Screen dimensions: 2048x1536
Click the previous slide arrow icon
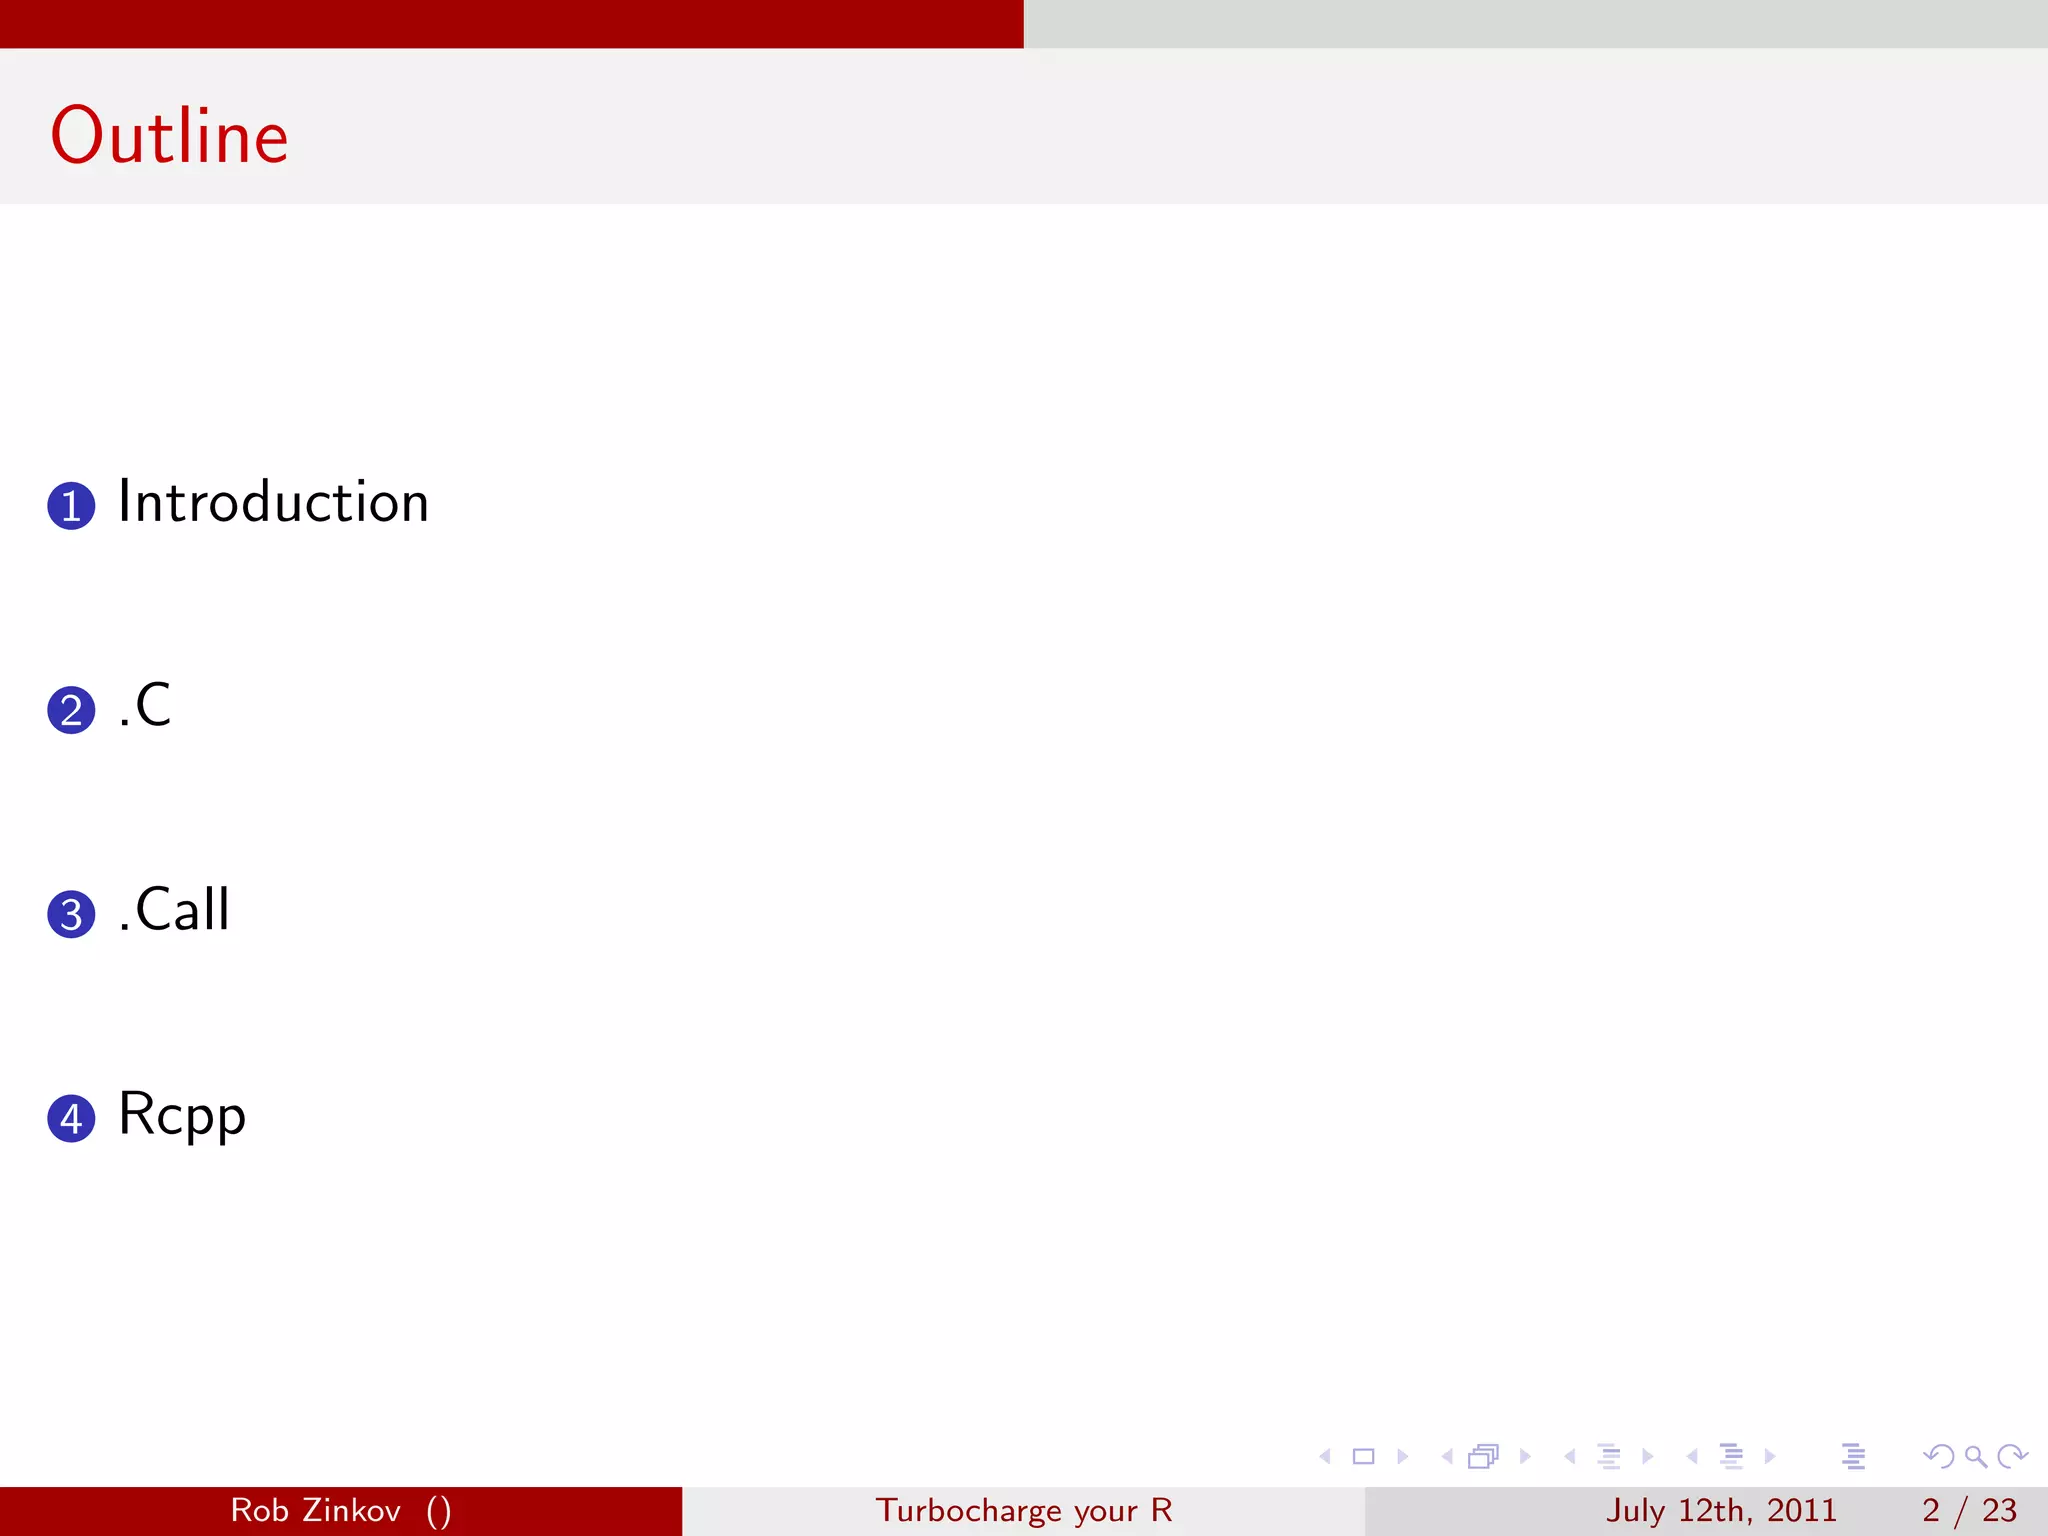[x=1326, y=1457]
